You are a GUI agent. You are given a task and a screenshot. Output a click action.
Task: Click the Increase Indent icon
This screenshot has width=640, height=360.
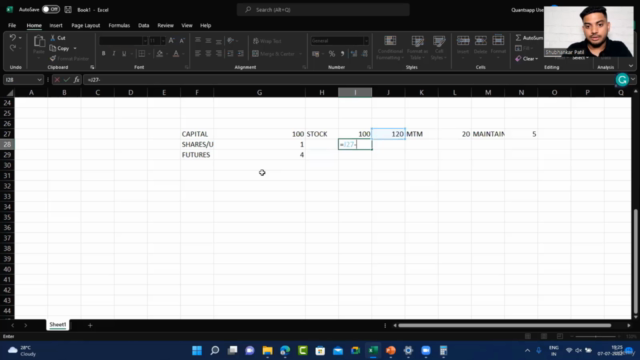tap(241, 53)
